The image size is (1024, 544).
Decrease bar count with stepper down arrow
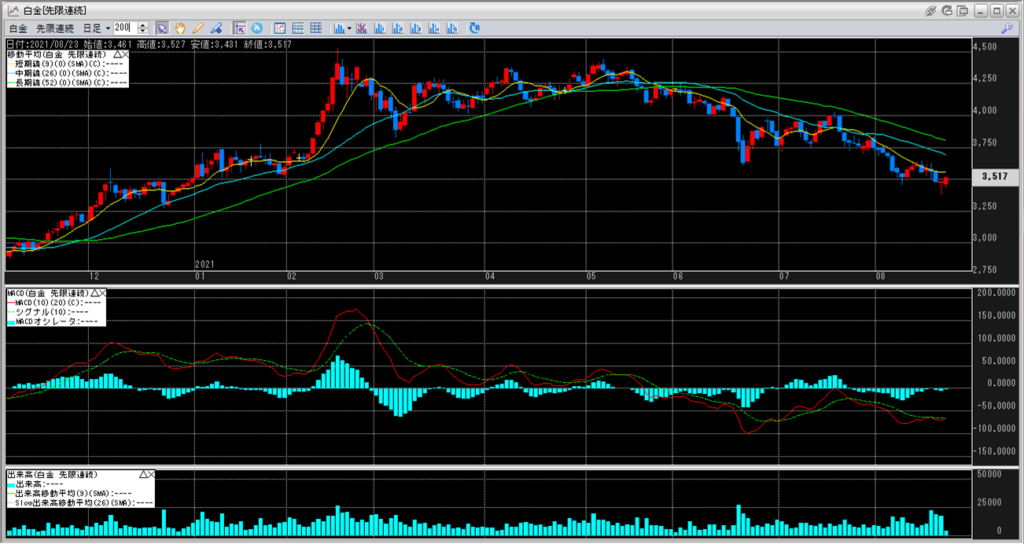click(x=144, y=31)
